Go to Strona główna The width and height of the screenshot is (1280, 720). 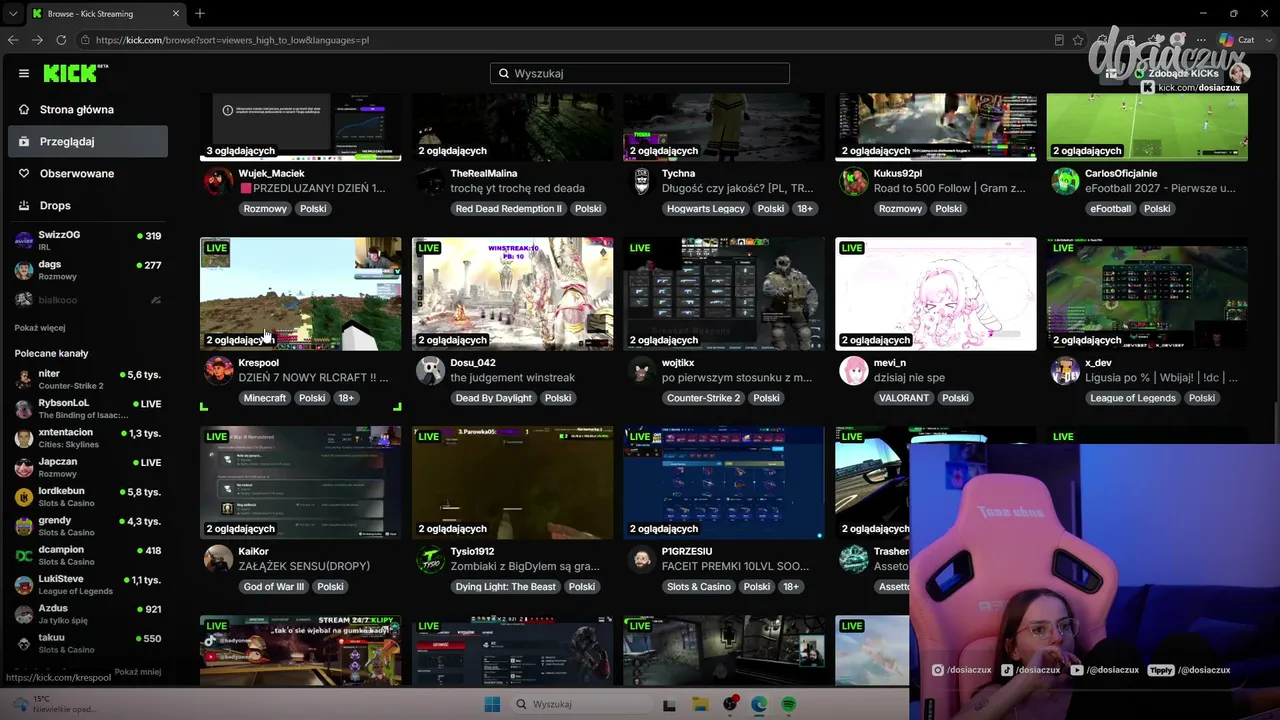(88, 109)
